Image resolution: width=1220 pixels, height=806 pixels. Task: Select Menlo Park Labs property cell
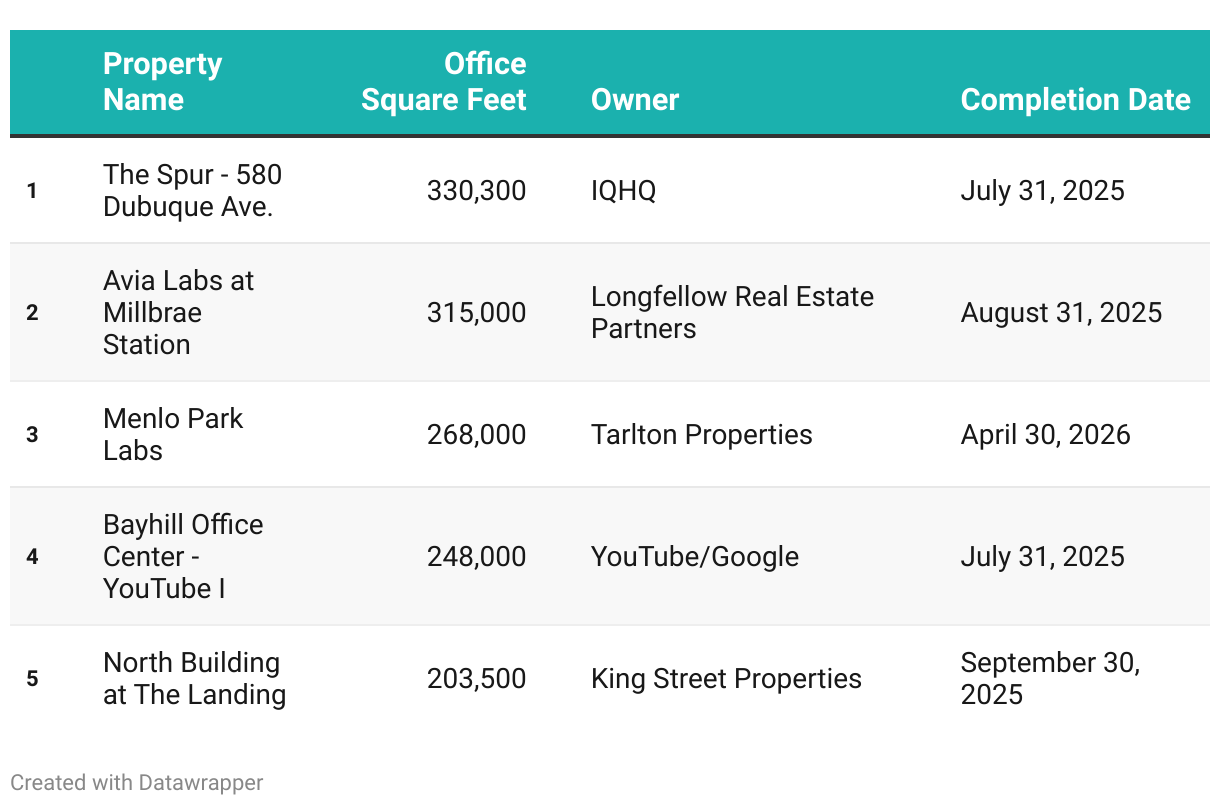point(173,434)
